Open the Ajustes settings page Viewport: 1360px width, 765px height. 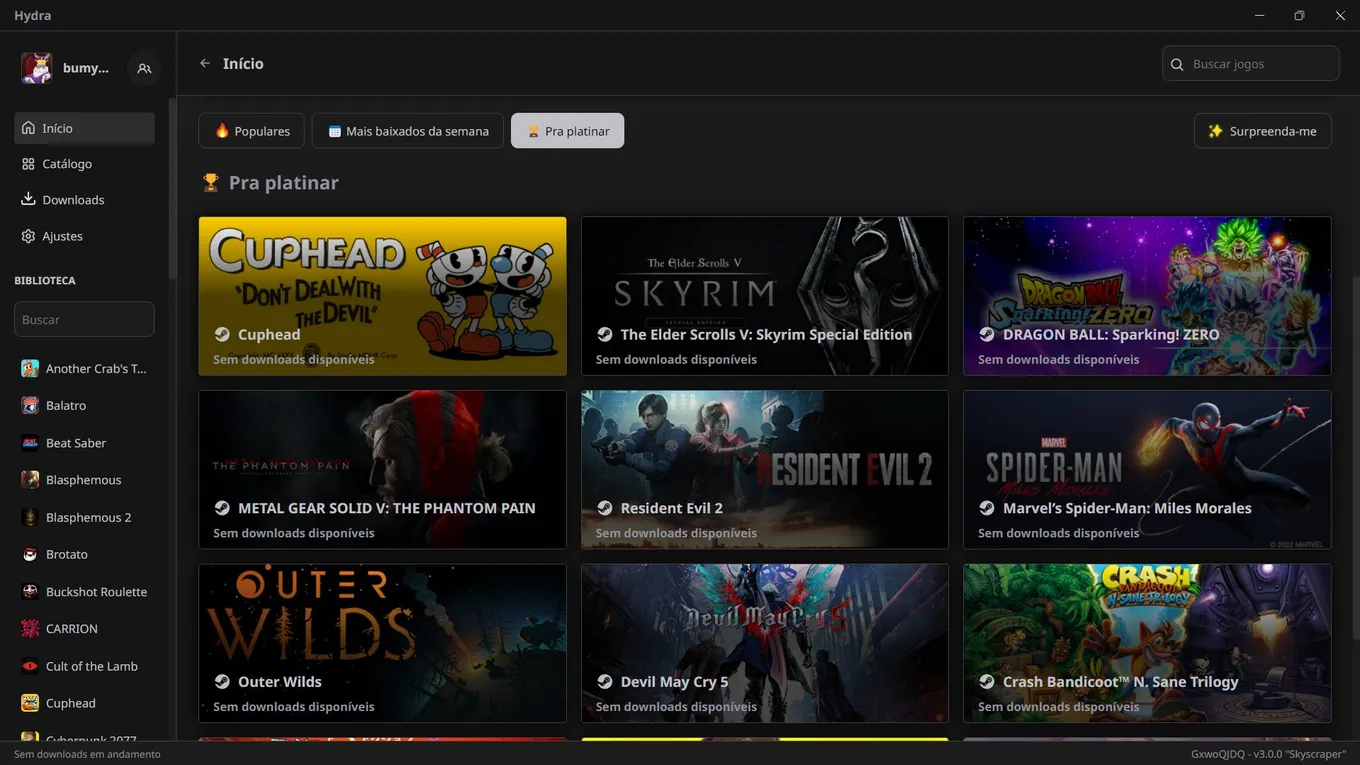[84, 236]
